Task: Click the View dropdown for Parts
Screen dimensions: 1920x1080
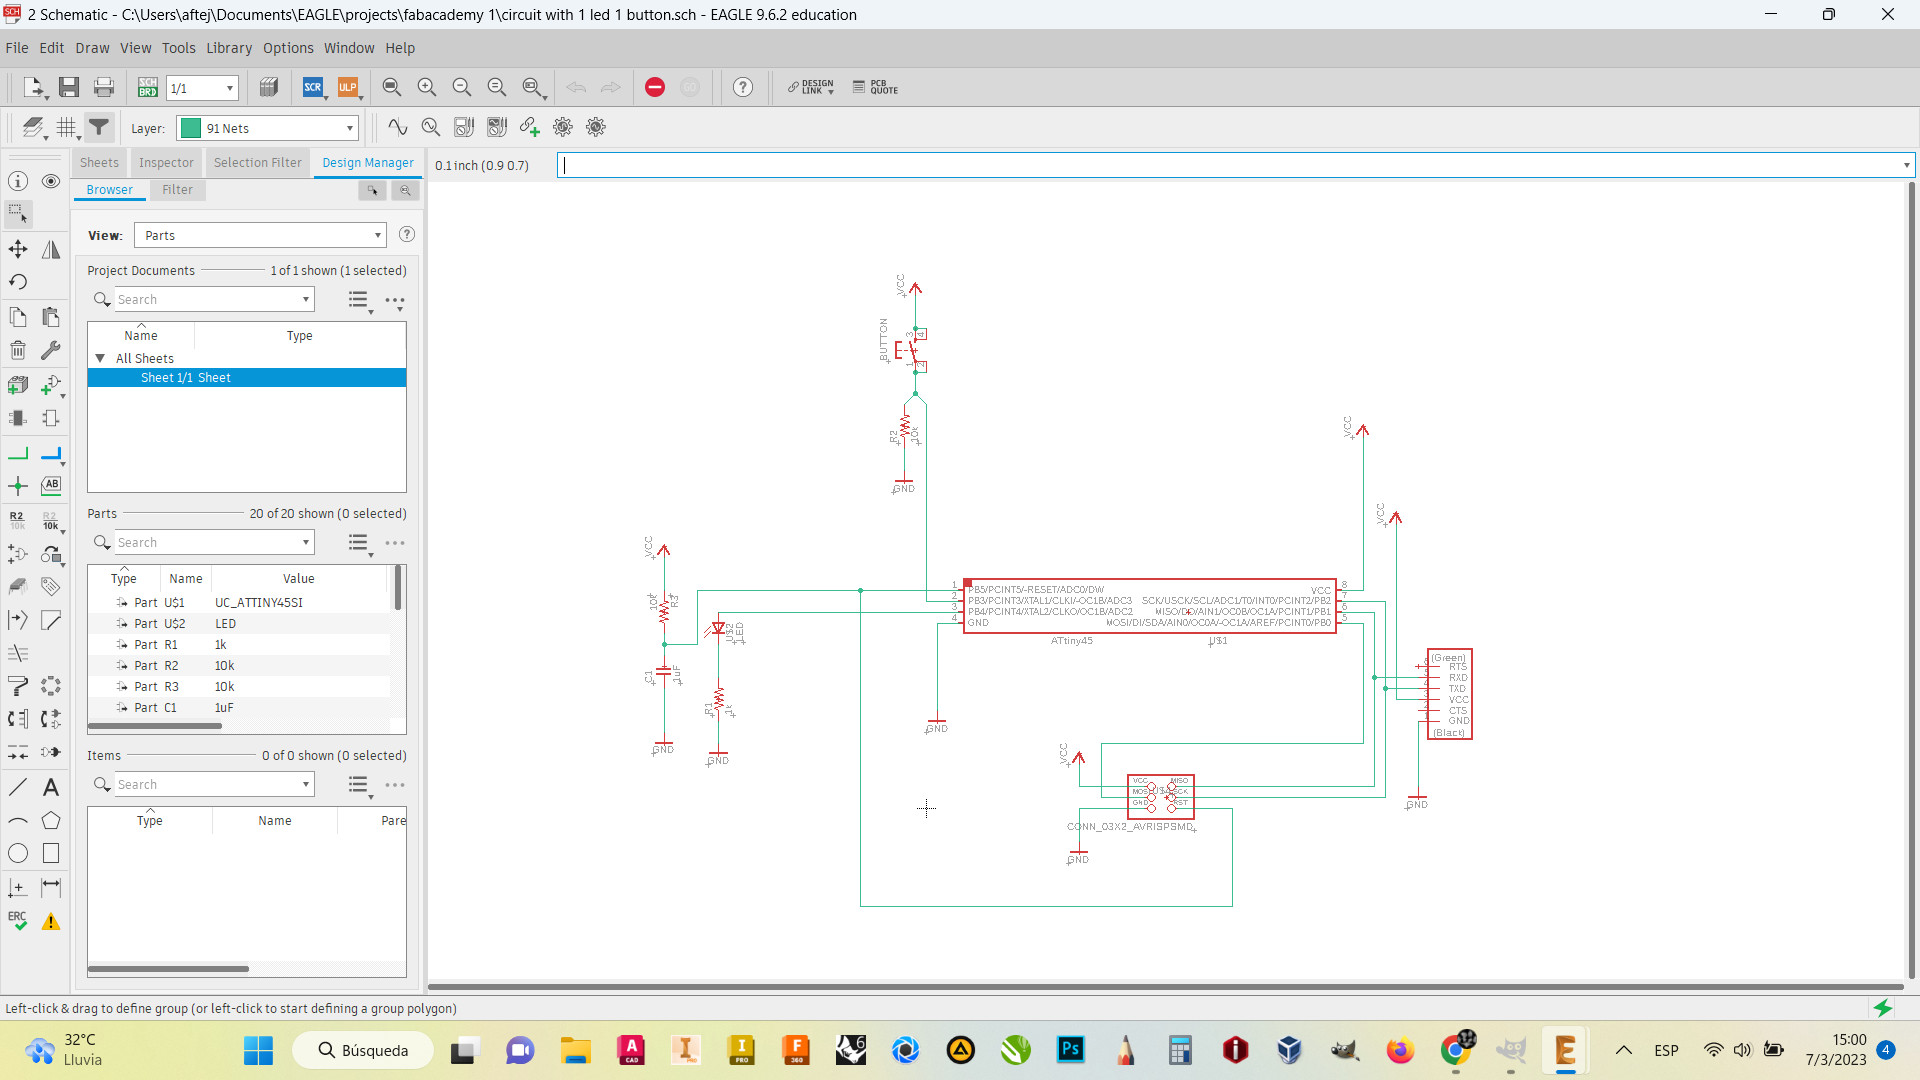Action: pos(258,235)
